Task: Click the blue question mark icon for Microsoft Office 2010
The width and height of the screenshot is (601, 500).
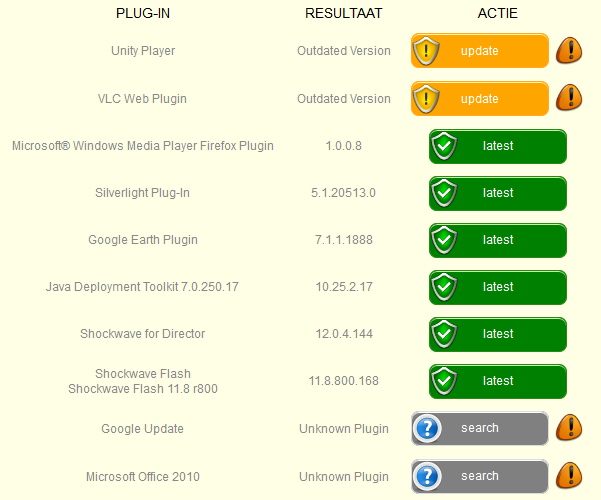Action: pyautogui.click(x=427, y=476)
